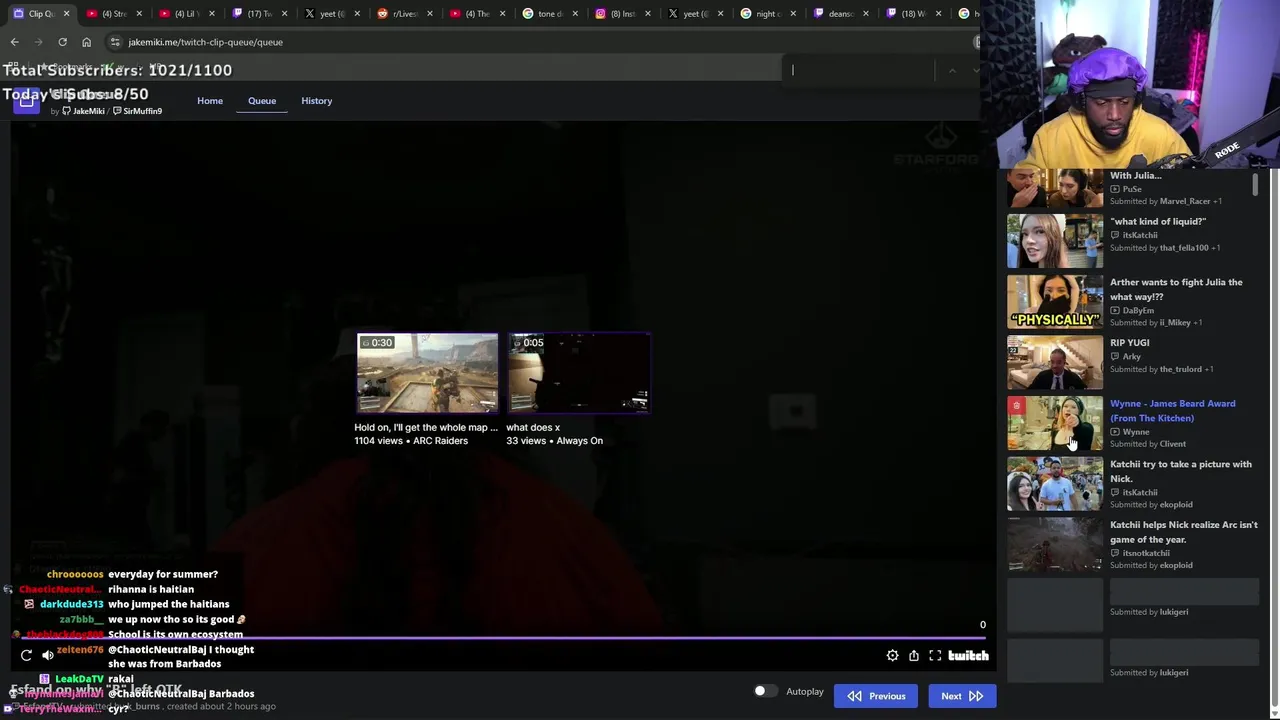1280x720 pixels.
Task: Open the YouTube '(4) Lil Y' tab
Action: pyautogui.click(x=186, y=13)
